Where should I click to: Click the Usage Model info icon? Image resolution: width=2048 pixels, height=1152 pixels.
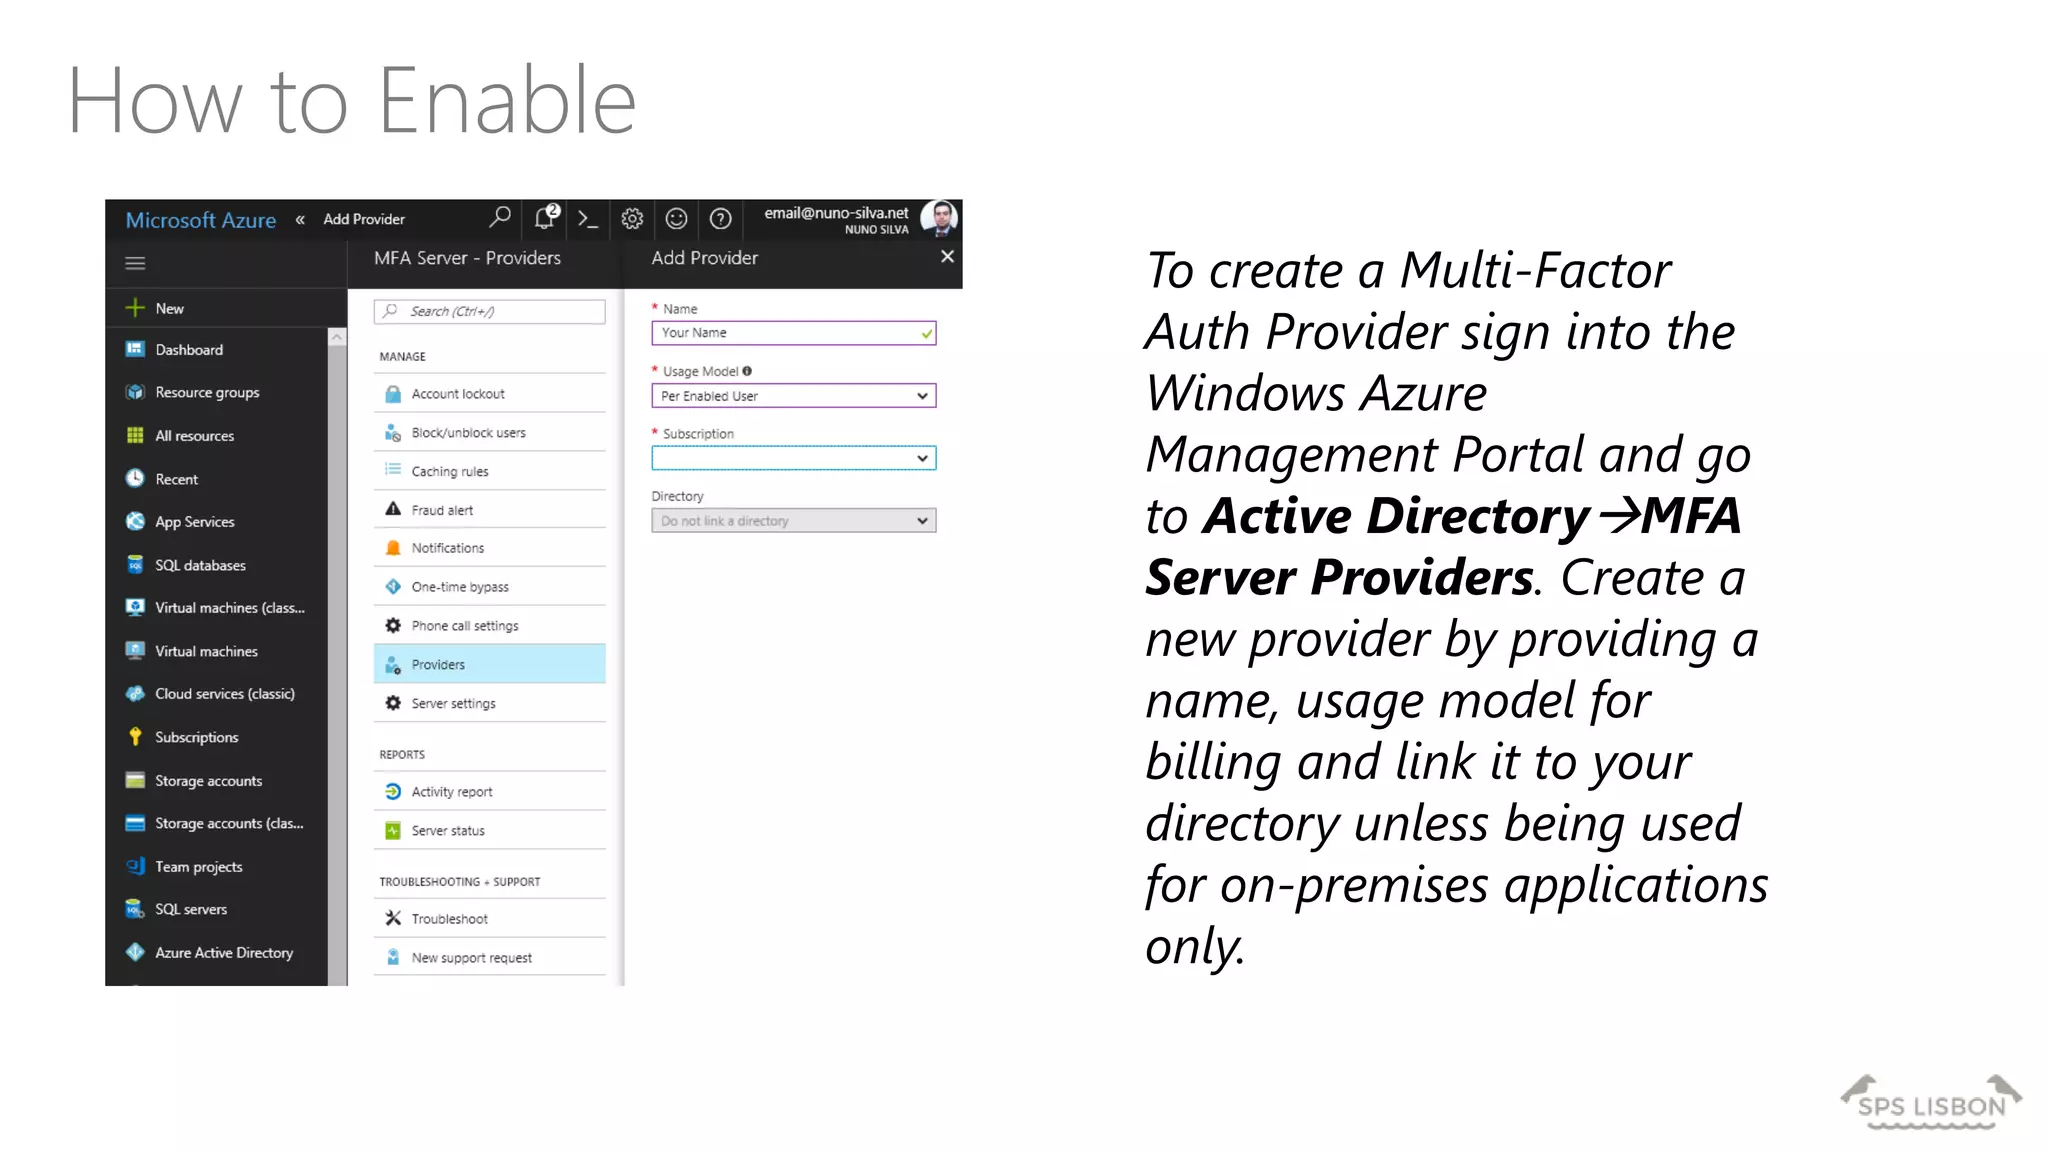pos(747,371)
